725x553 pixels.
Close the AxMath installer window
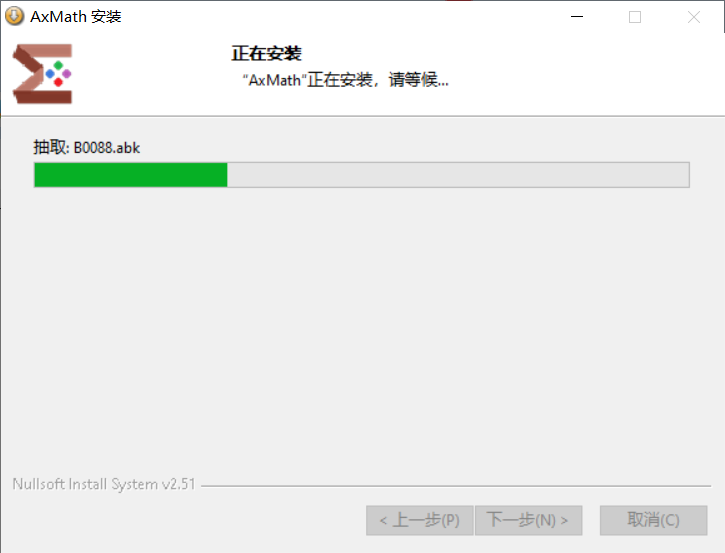694,17
